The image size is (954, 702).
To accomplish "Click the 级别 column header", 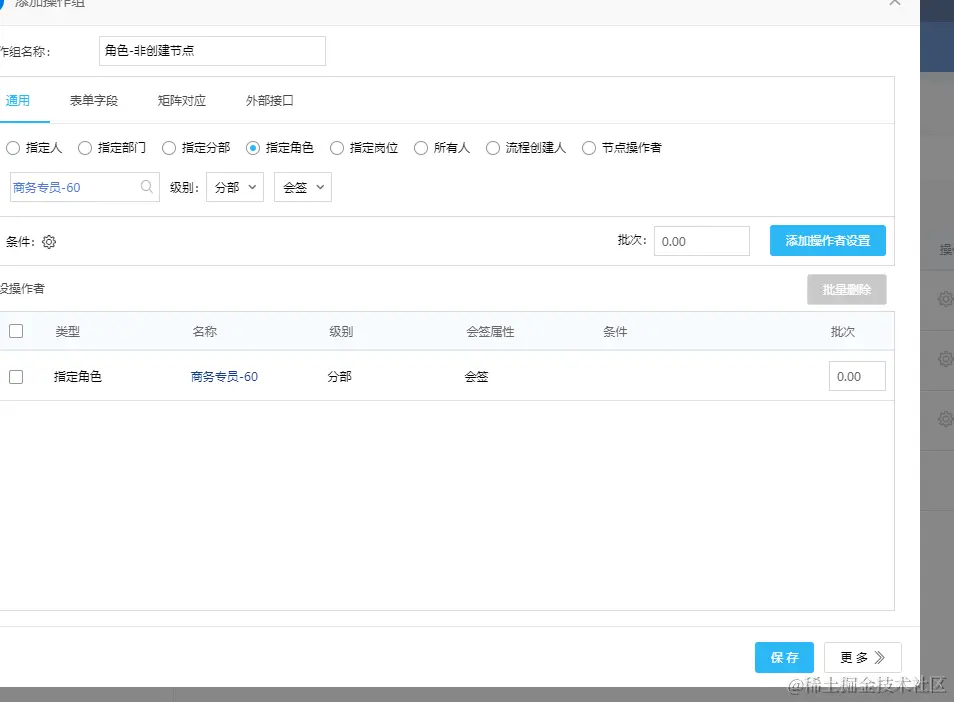I will point(341,332).
